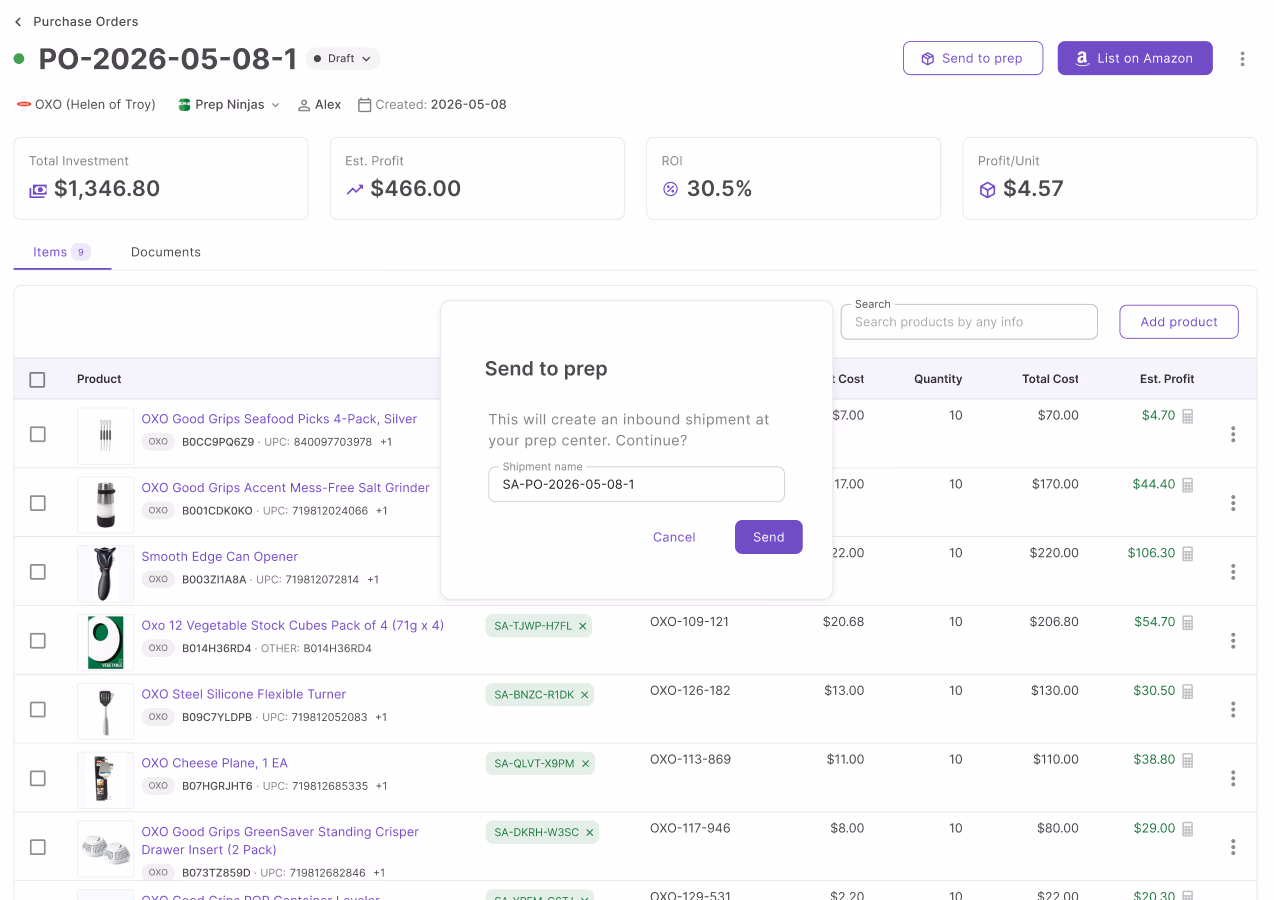Click the Quantity column header
Screen dimensions: 1274x900
click(938, 379)
